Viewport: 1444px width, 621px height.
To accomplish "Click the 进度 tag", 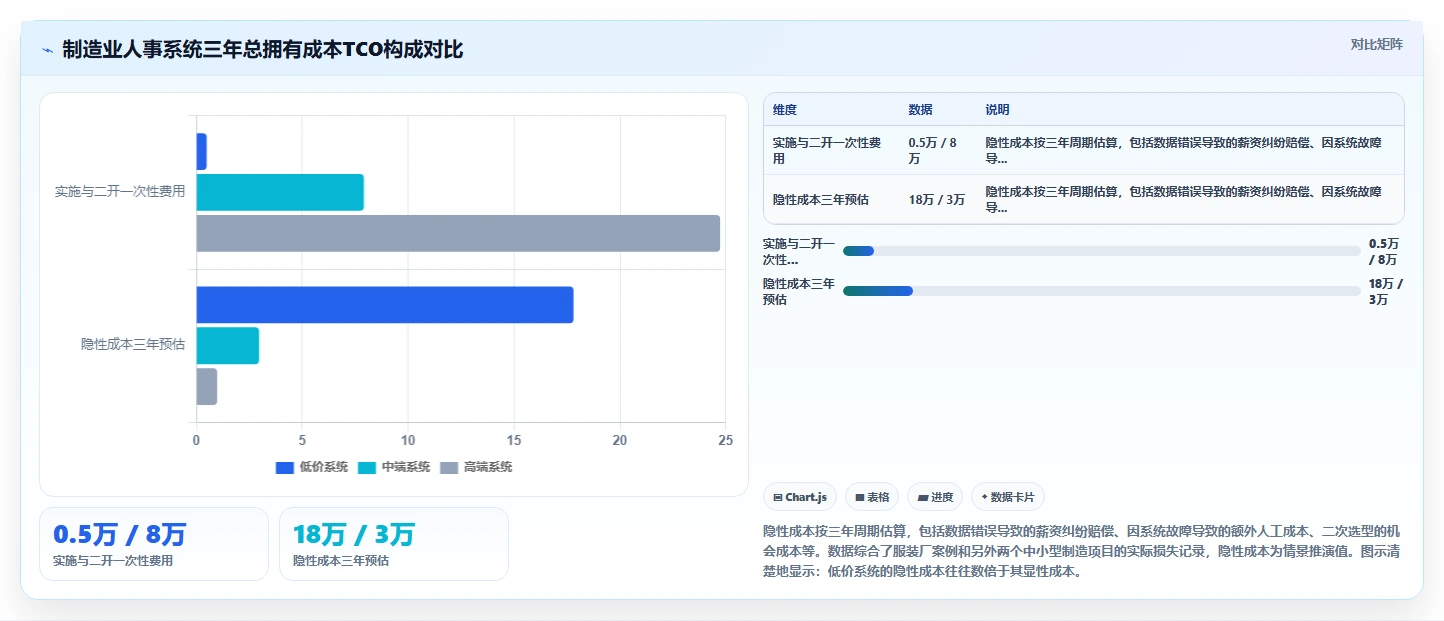I will (x=935, y=497).
